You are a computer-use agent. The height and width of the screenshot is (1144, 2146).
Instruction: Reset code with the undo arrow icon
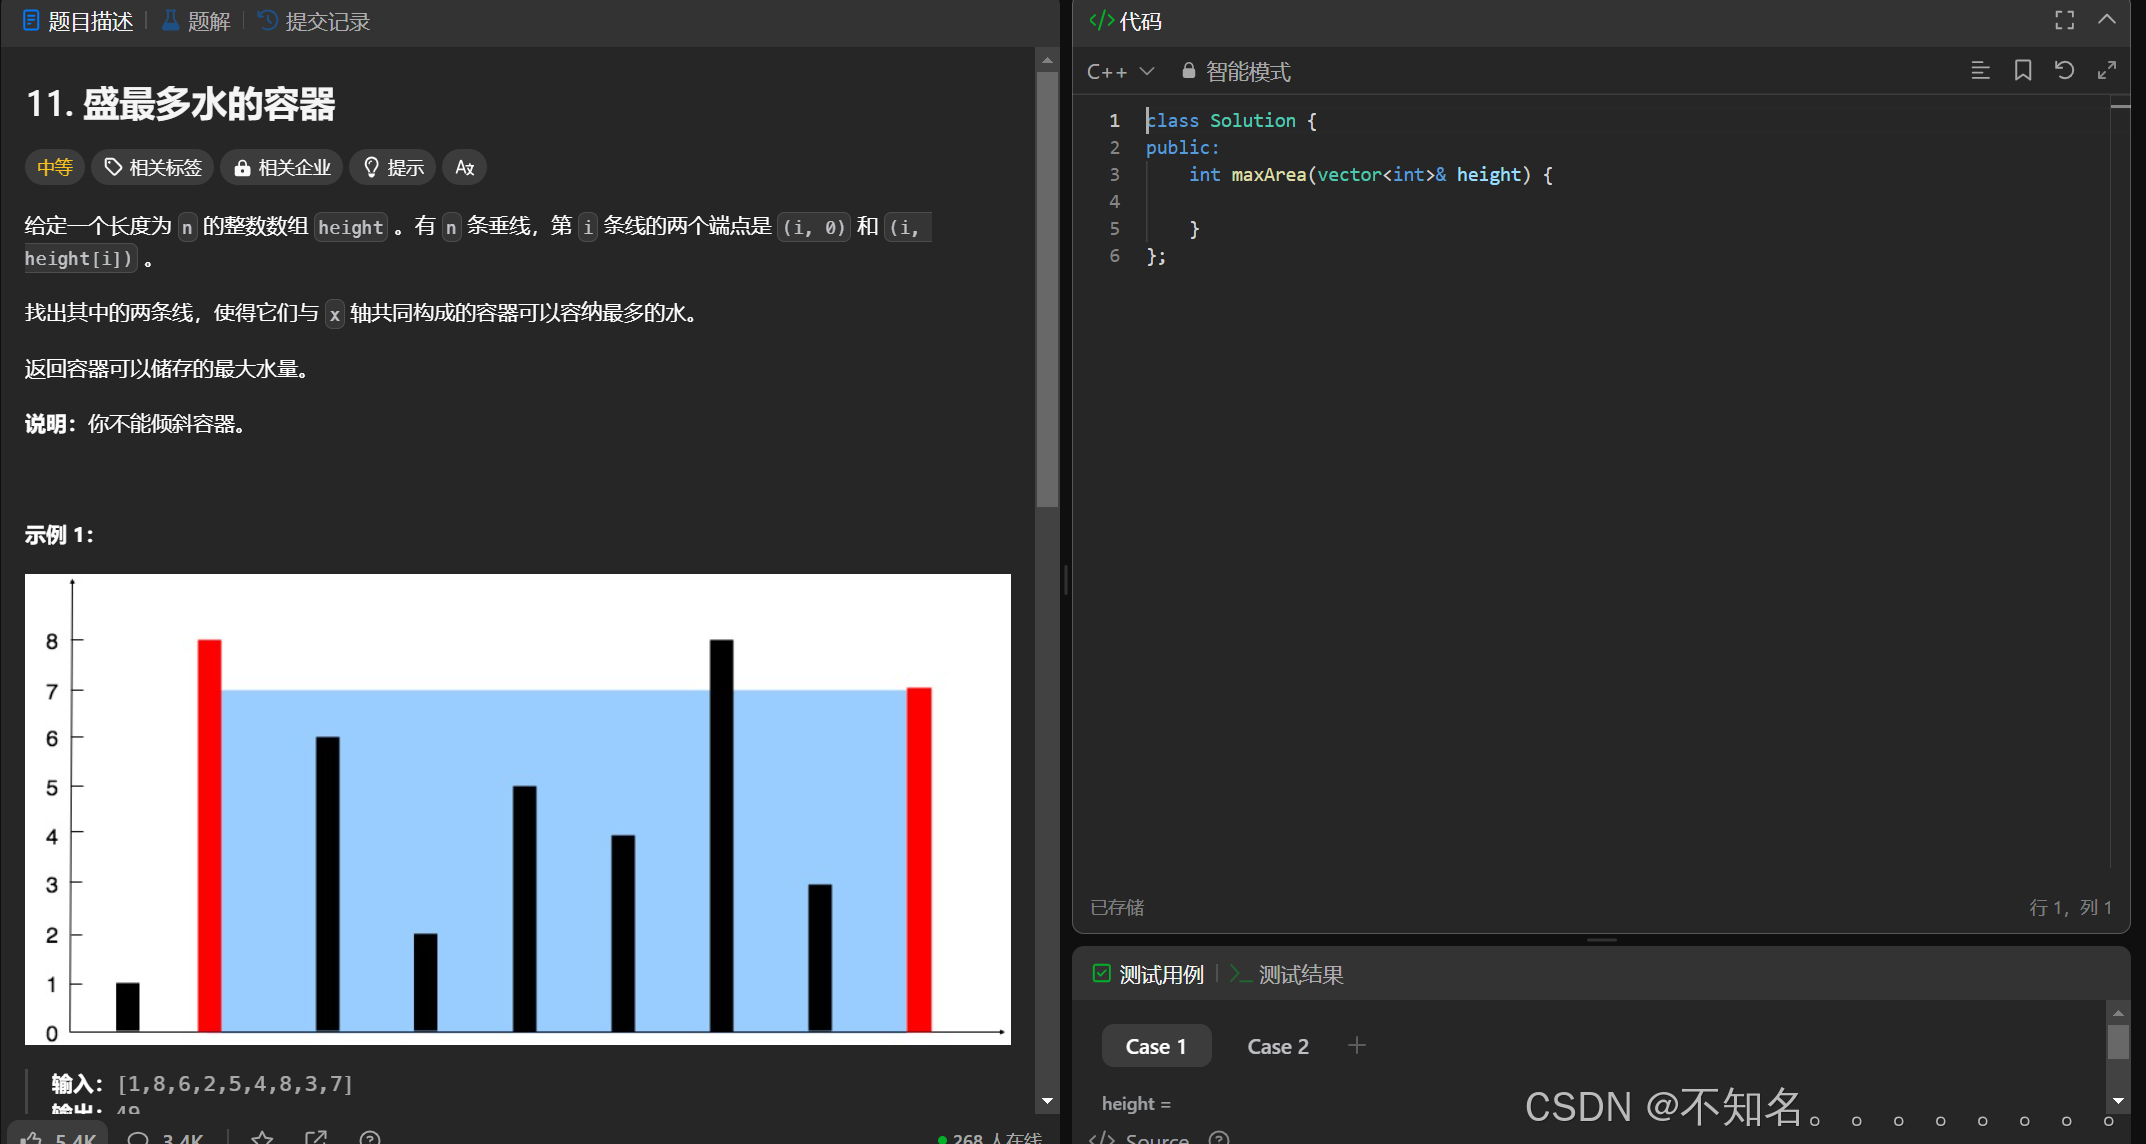[x=2064, y=70]
